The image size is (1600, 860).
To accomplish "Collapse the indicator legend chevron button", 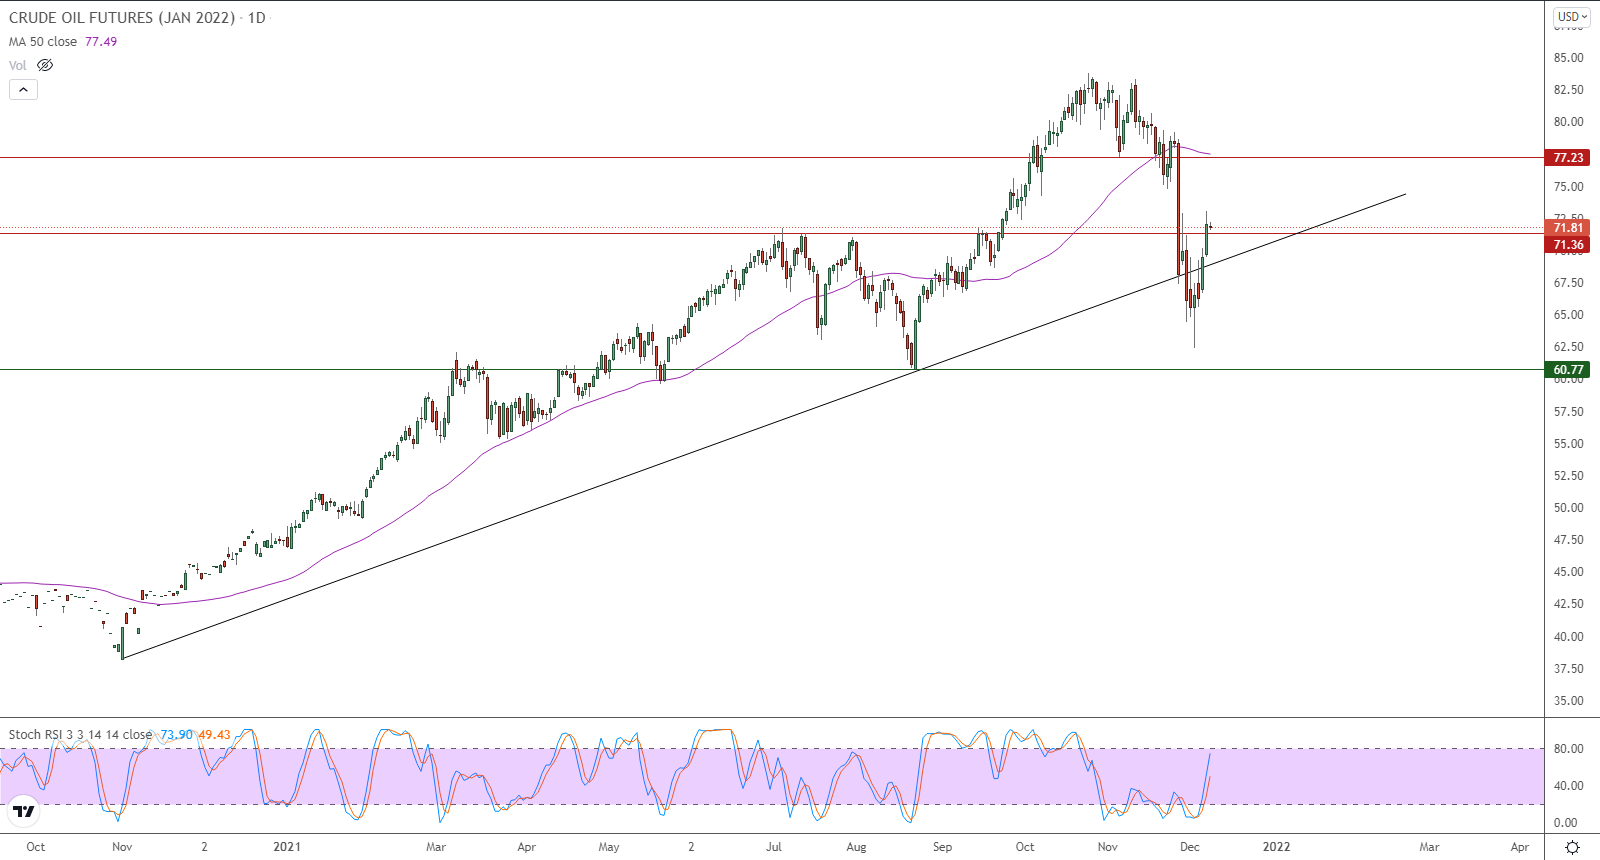I will 23,89.
